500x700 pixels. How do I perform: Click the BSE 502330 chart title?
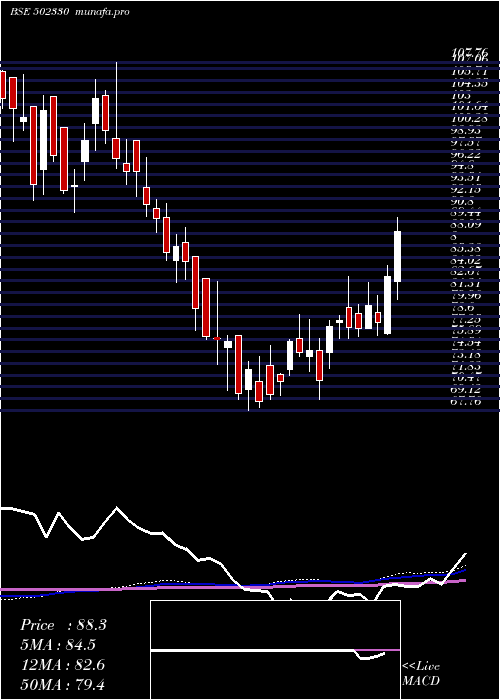(x=70, y=12)
